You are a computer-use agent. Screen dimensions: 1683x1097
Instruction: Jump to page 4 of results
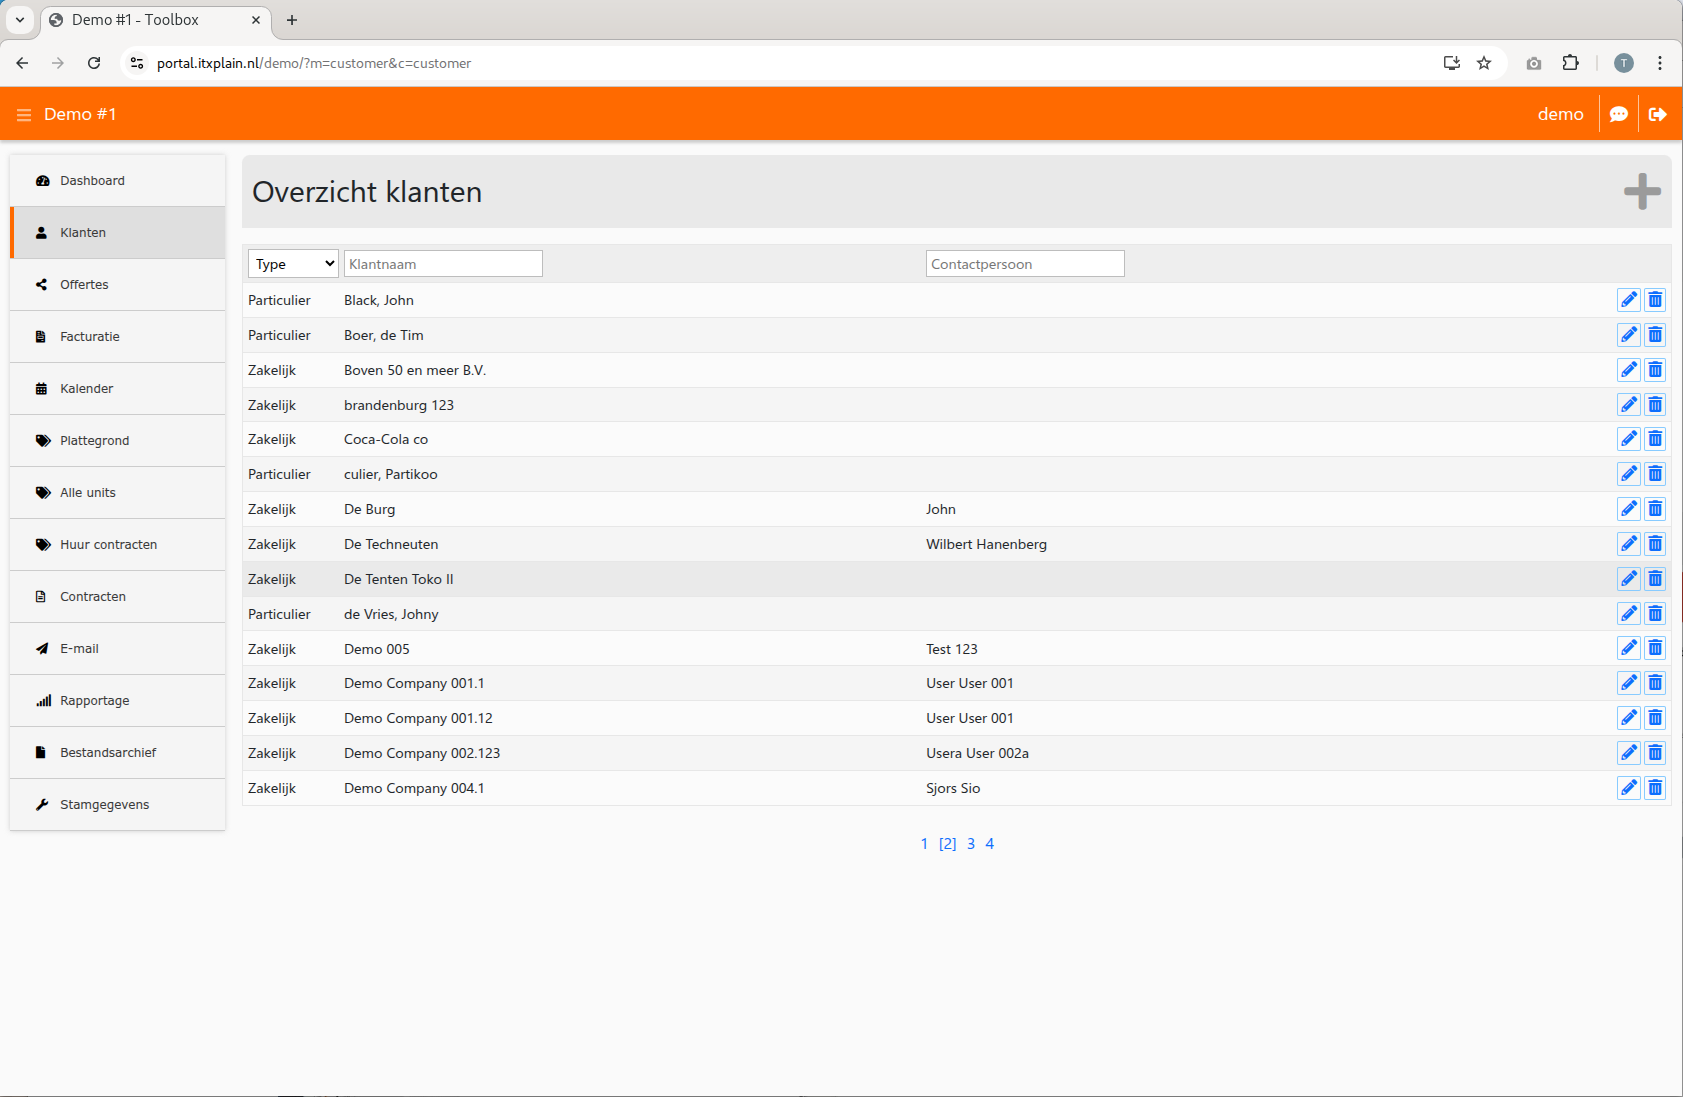[x=989, y=844]
